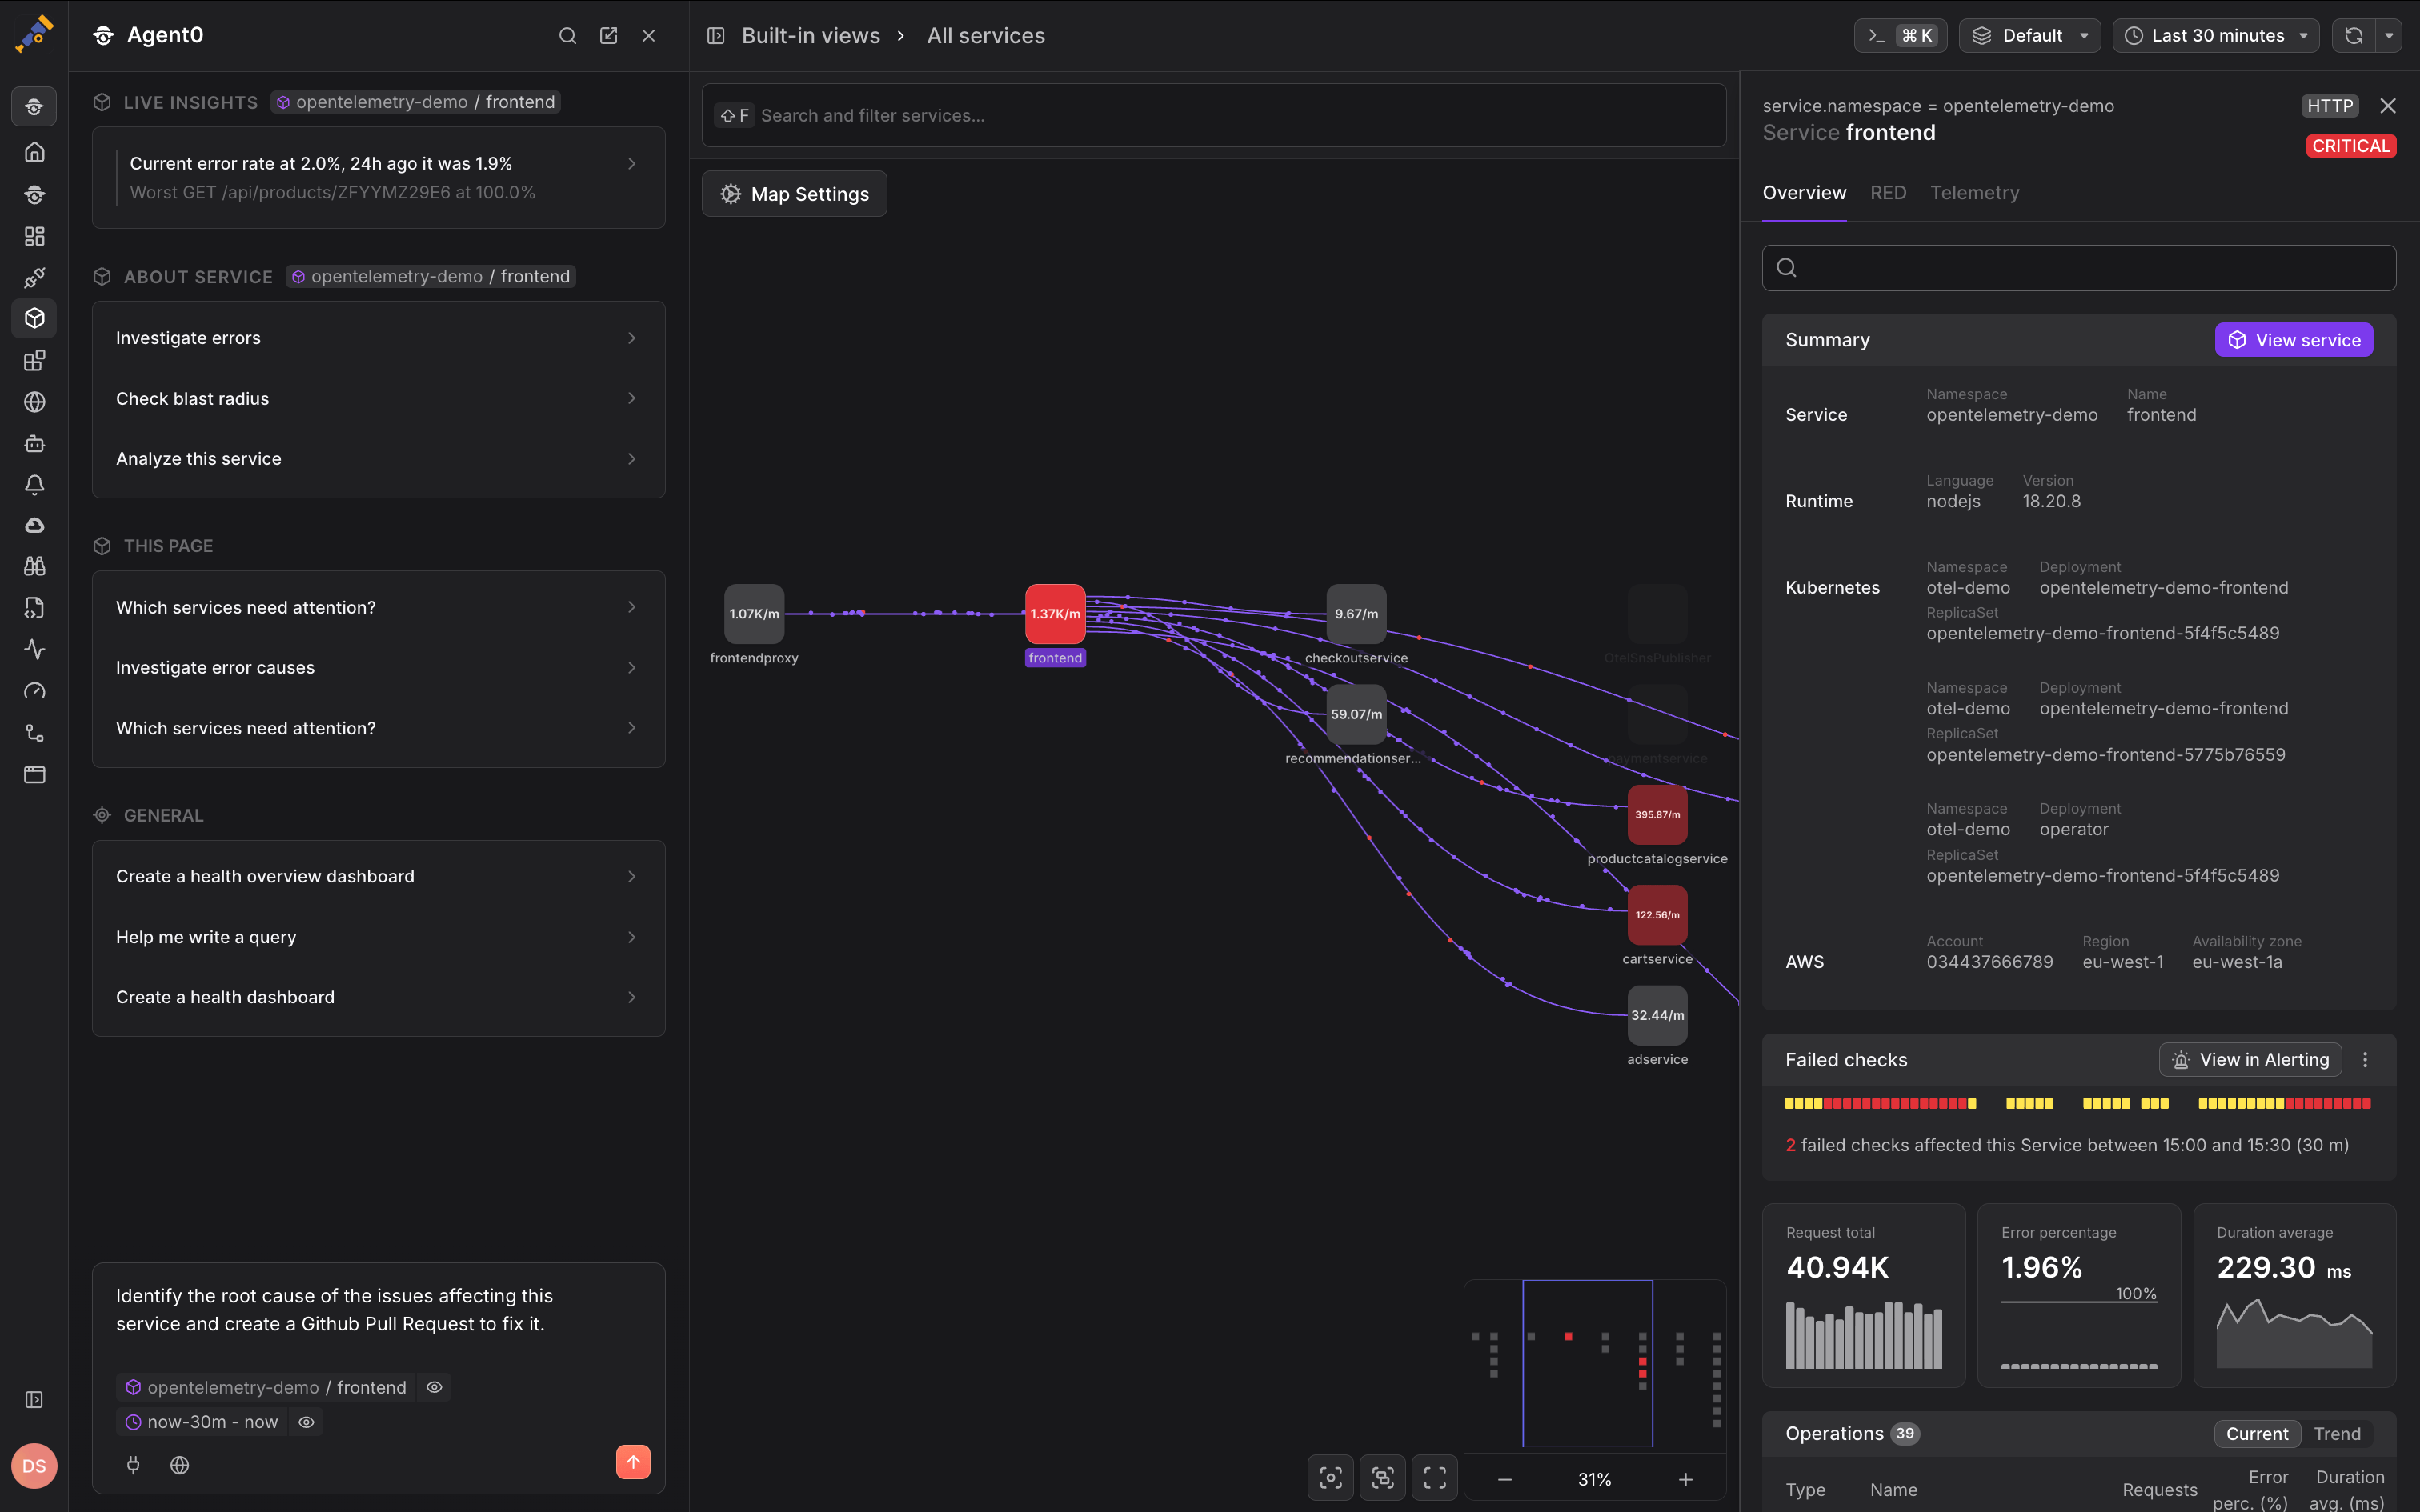Open the pulse activity icon in sidebar

pyautogui.click(x=35, y=649)
